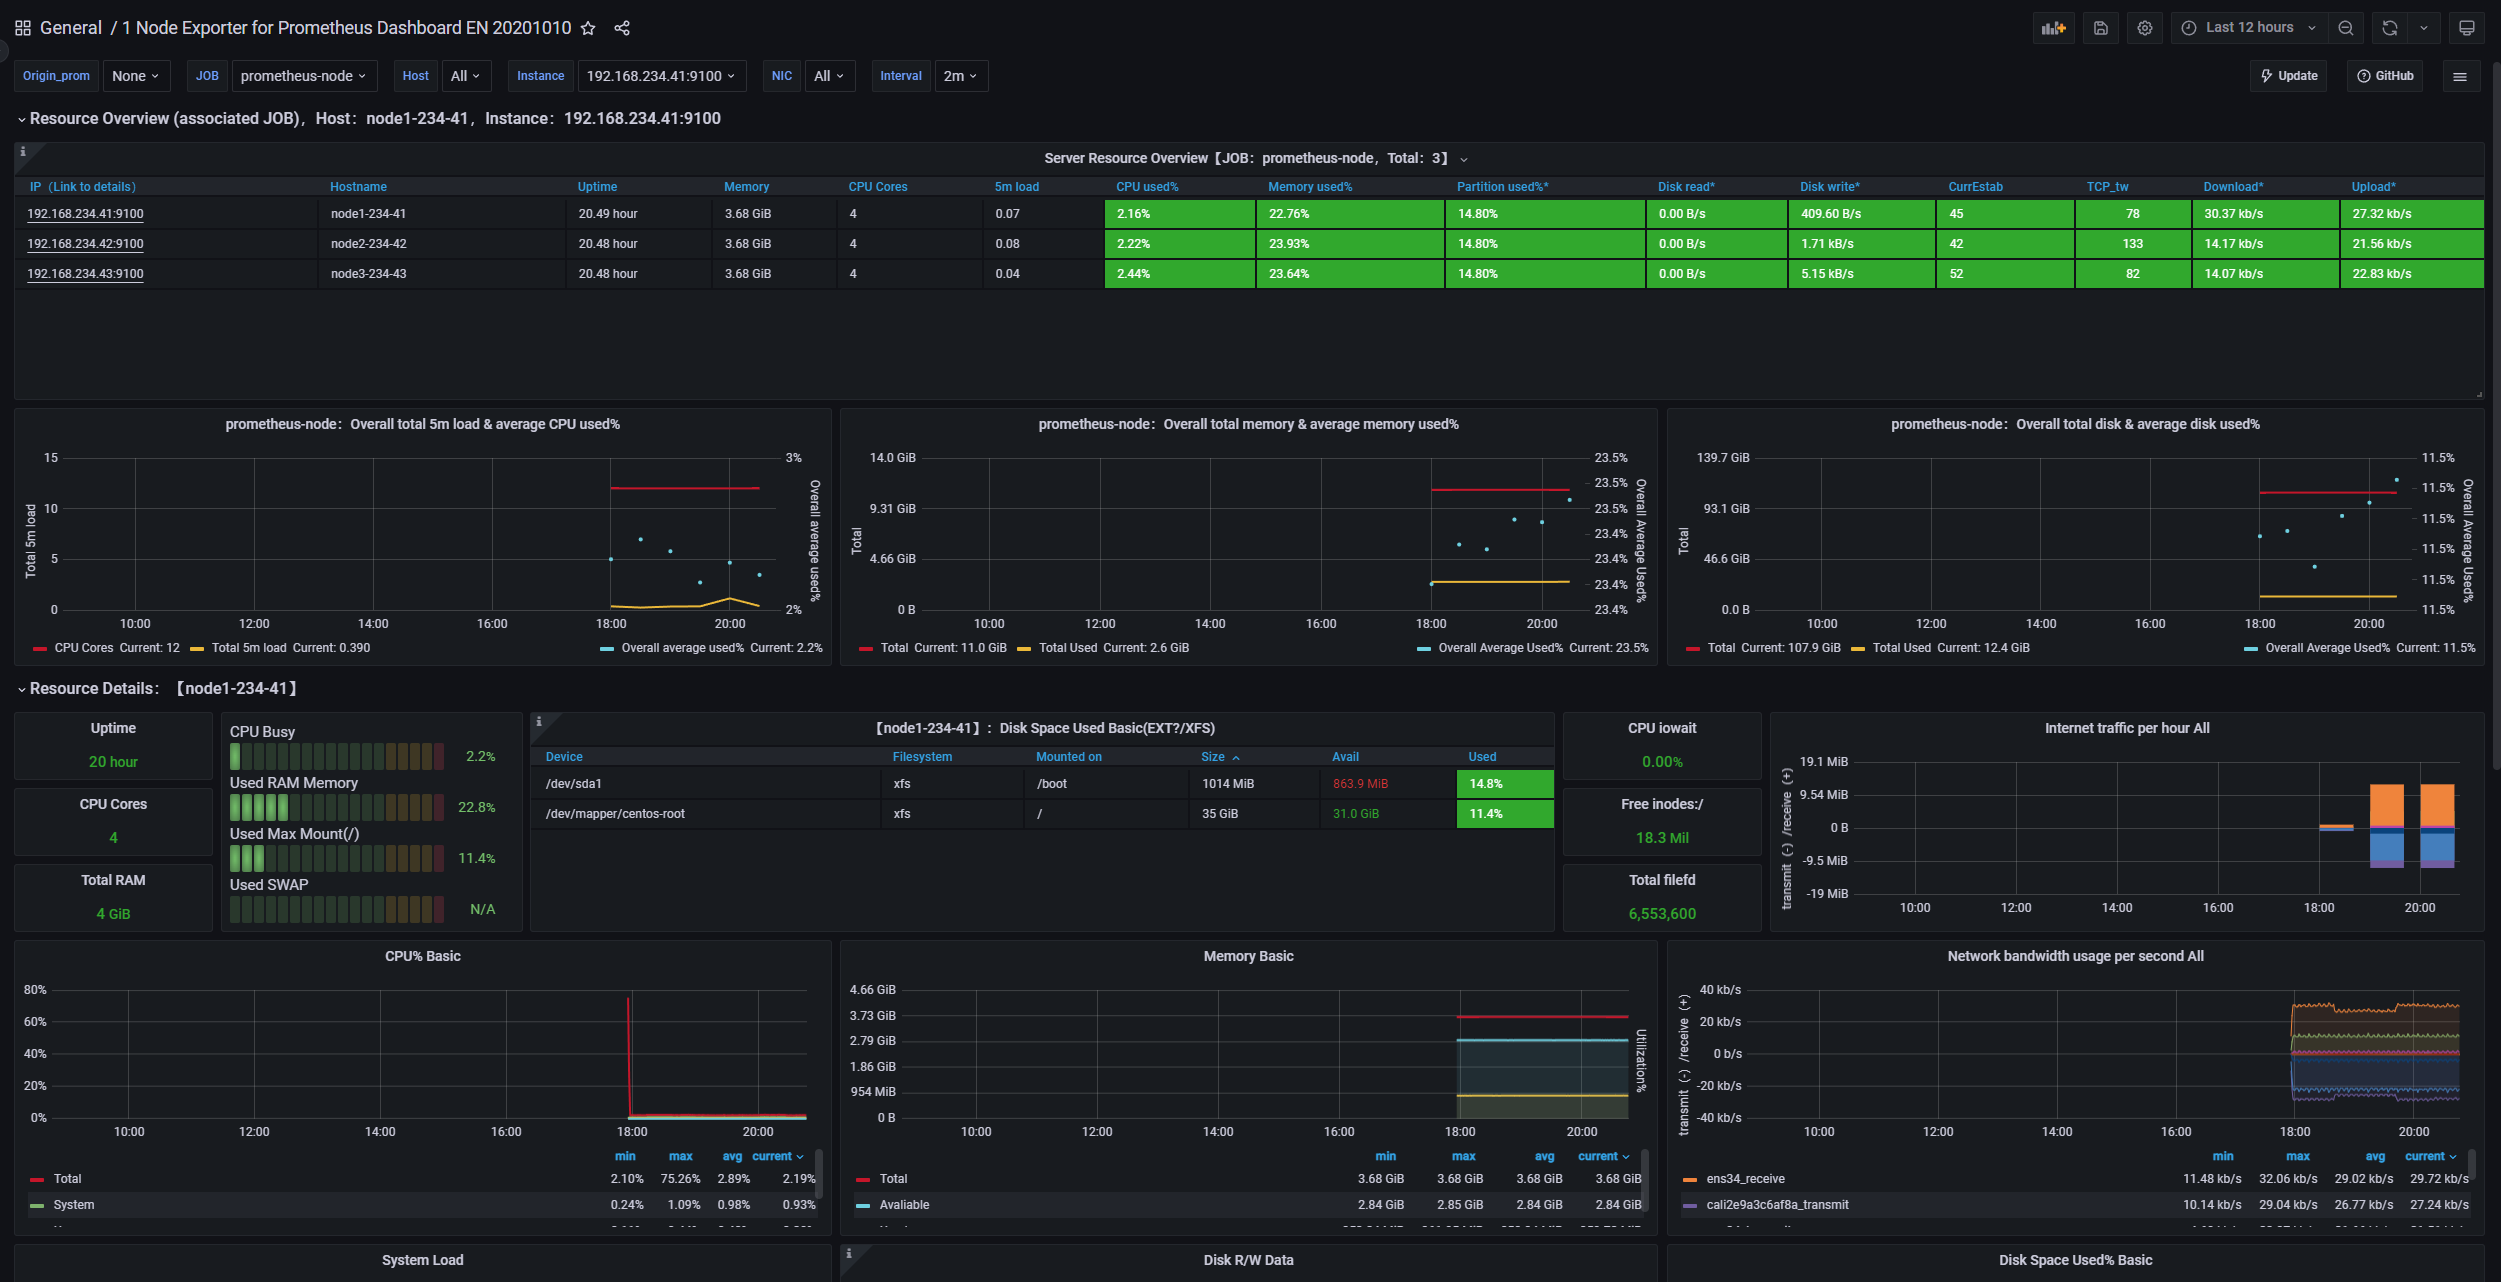Save the dashboard with disk icon
Viewport: 2501px width, 1282px height.
coord(2100,28)
